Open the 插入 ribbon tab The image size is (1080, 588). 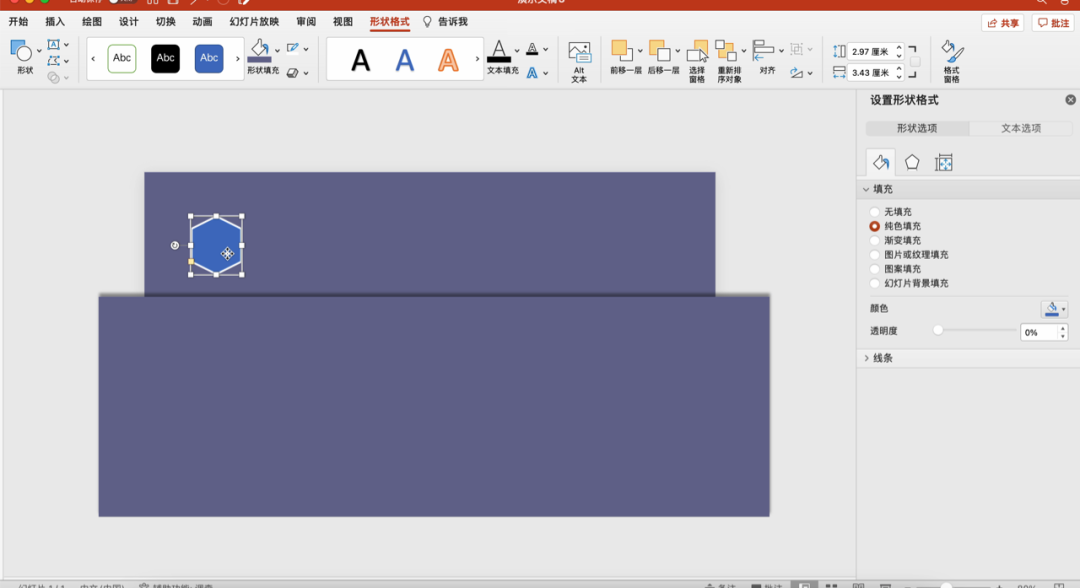55,22
